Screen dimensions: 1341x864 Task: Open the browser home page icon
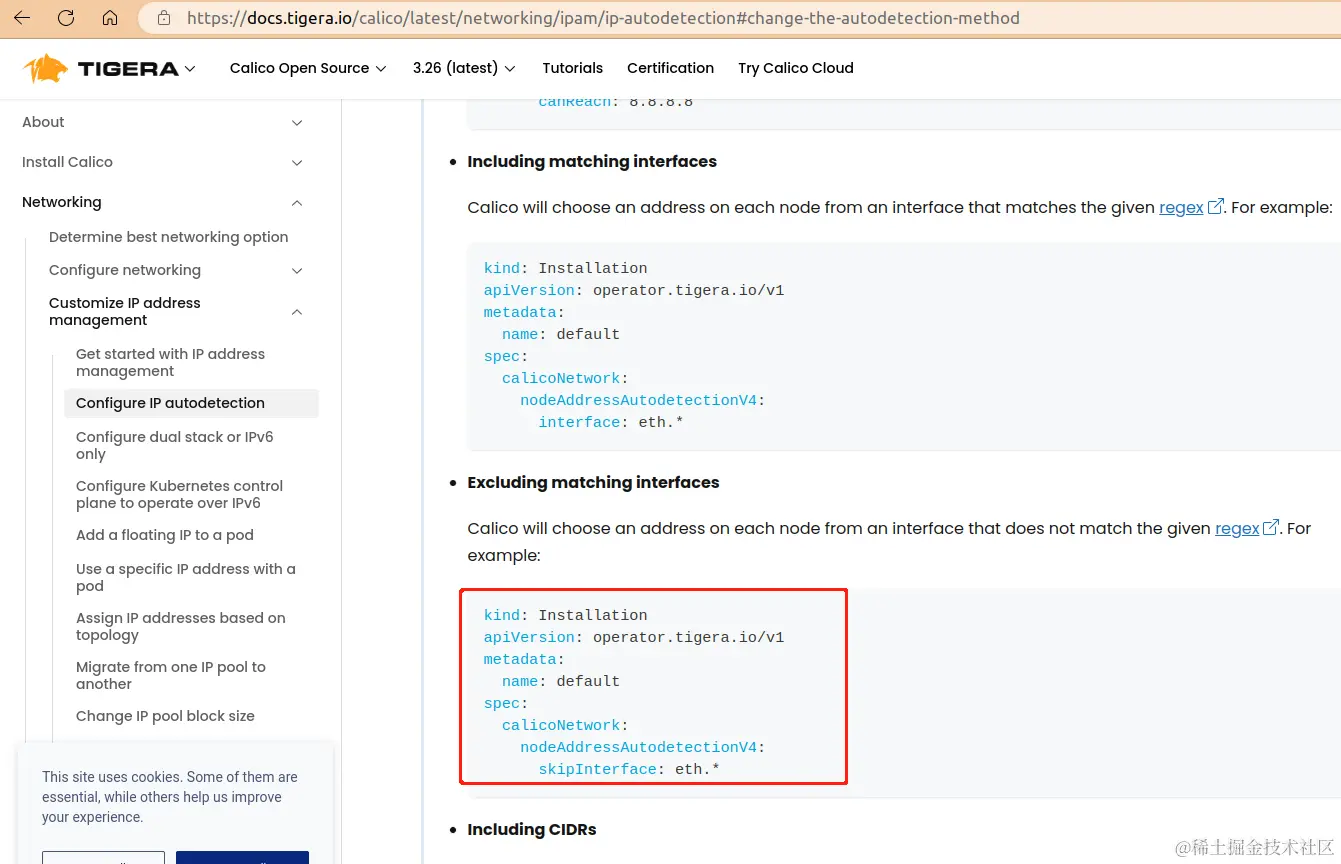pos(110,18)
